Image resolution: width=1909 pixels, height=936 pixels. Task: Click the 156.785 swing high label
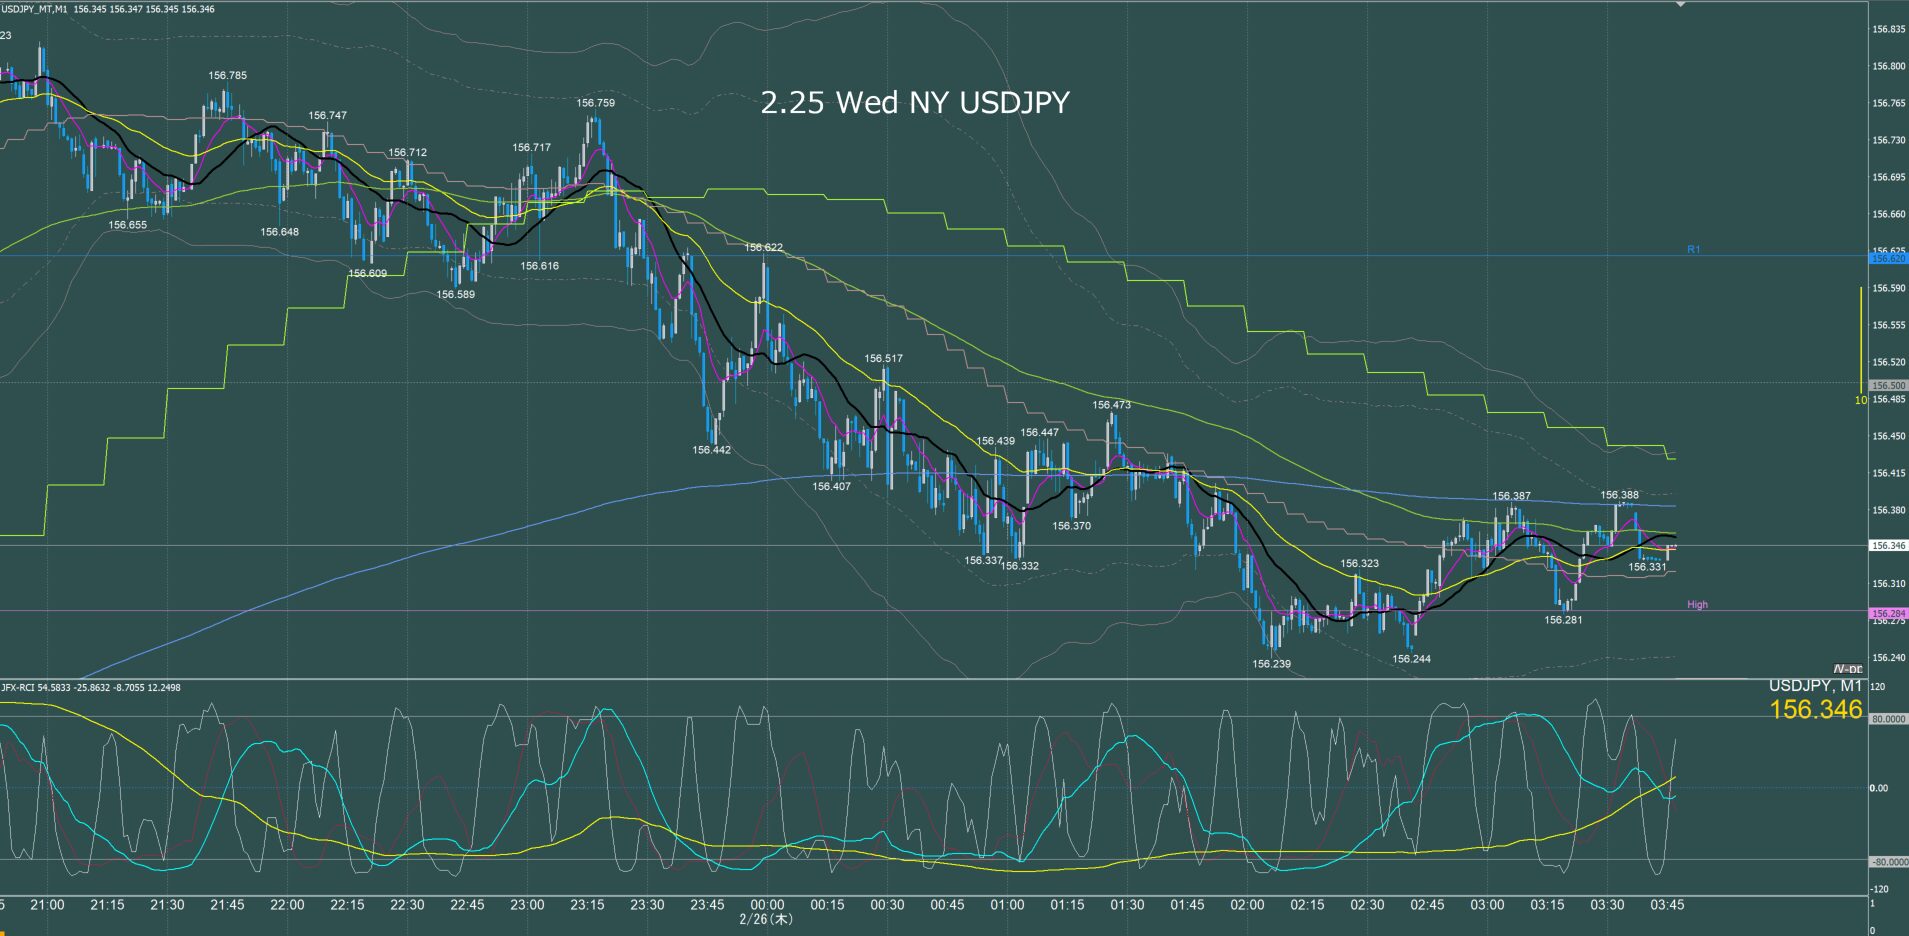pos(227,75)
